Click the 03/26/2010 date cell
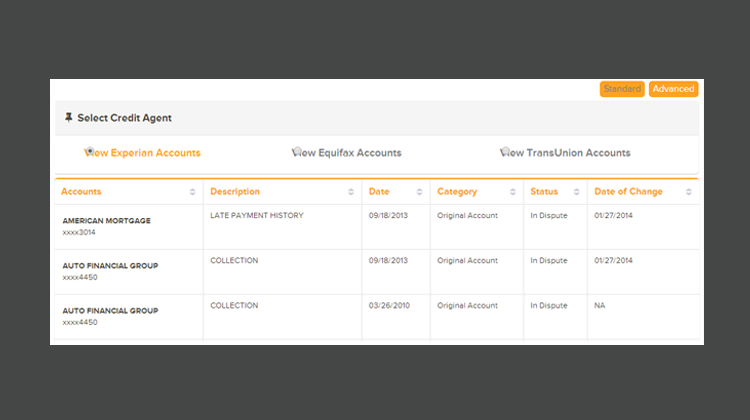 [x=388, y=306]
